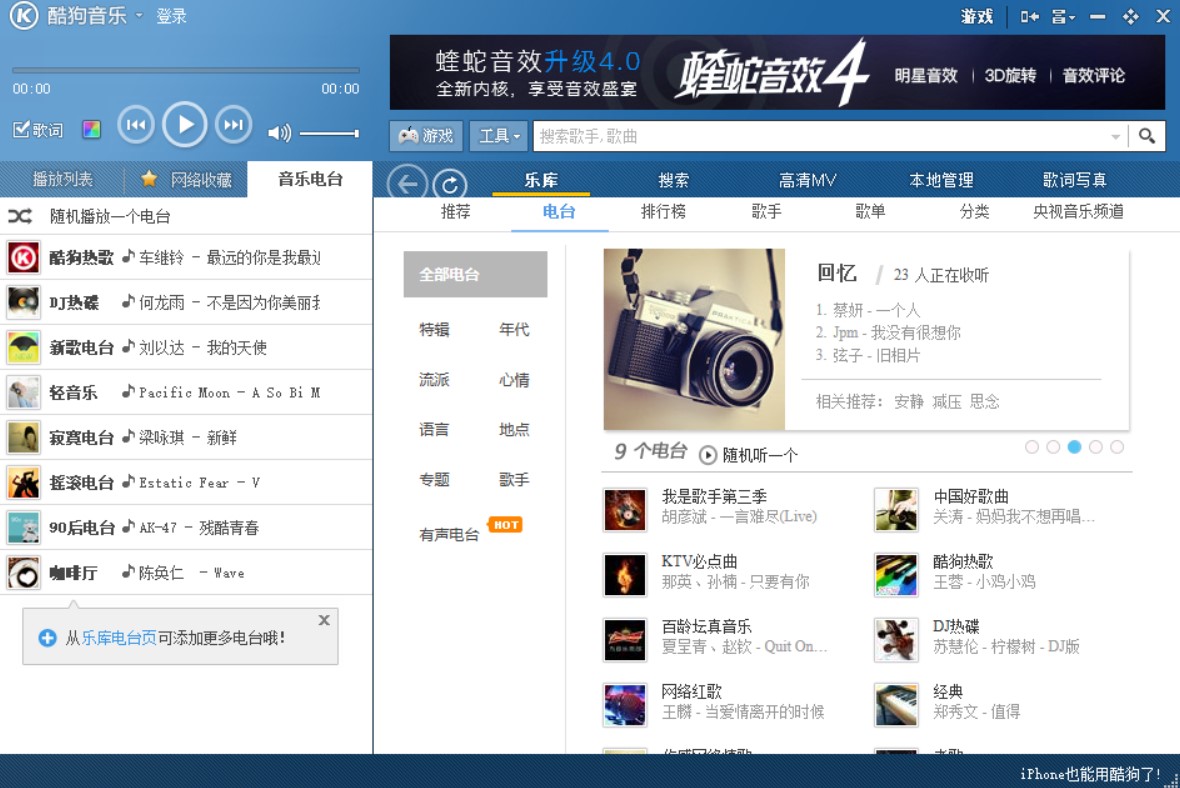Expand the 工具 dropdown menu

pos(499,136)
